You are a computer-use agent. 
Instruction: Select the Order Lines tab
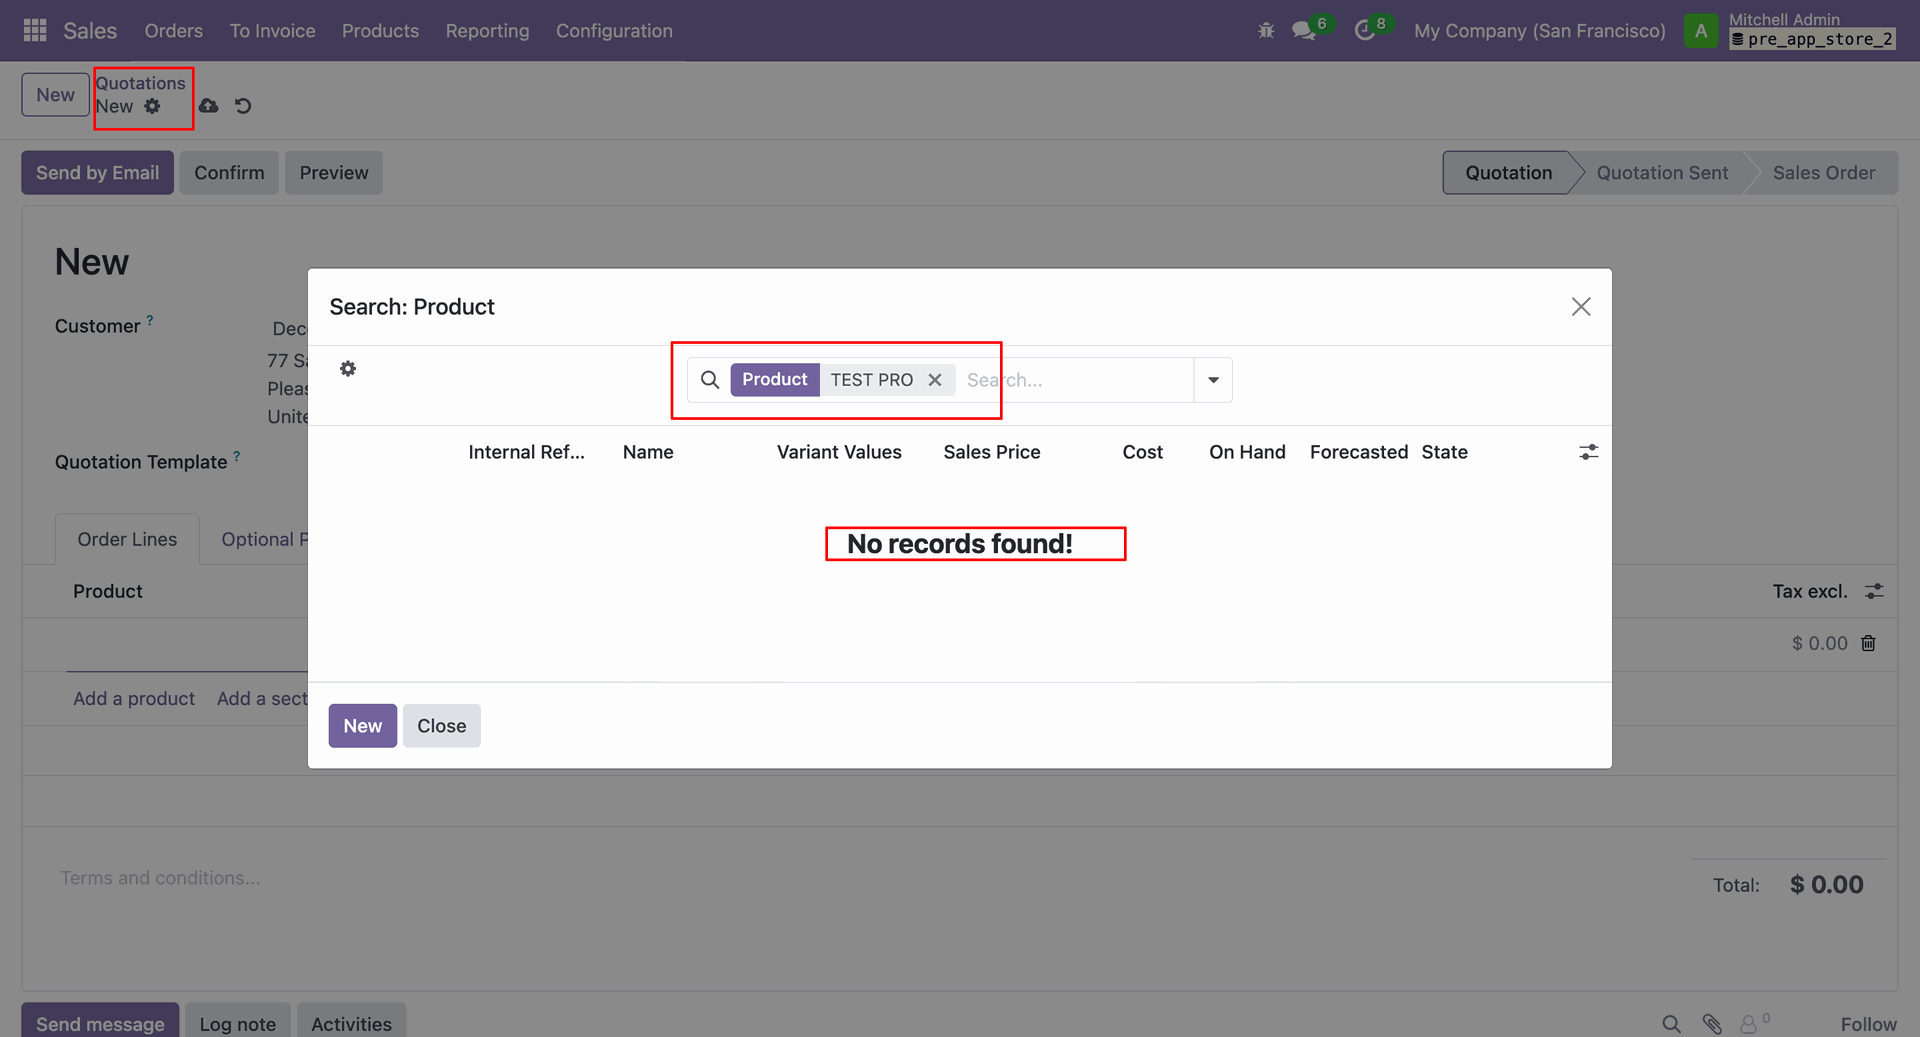(x=127, y=539)
